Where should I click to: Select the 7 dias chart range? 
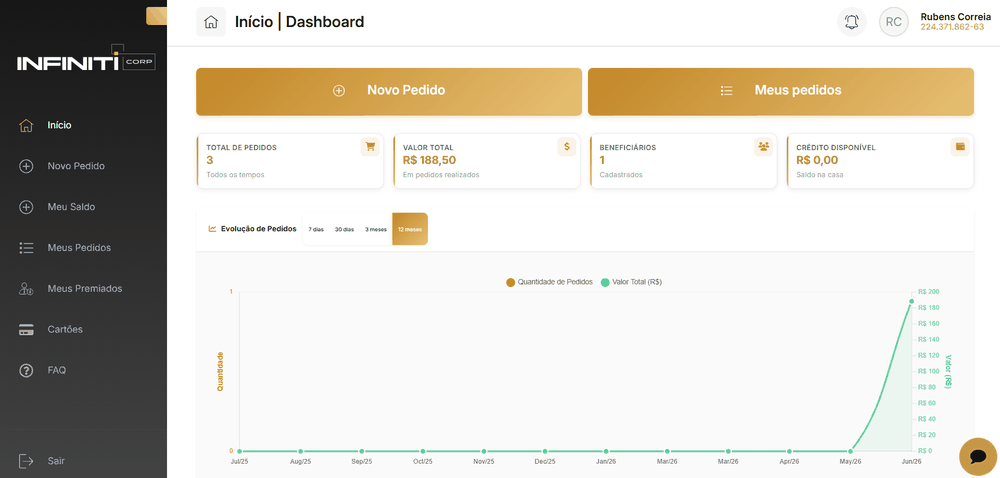tap(316, 229)
